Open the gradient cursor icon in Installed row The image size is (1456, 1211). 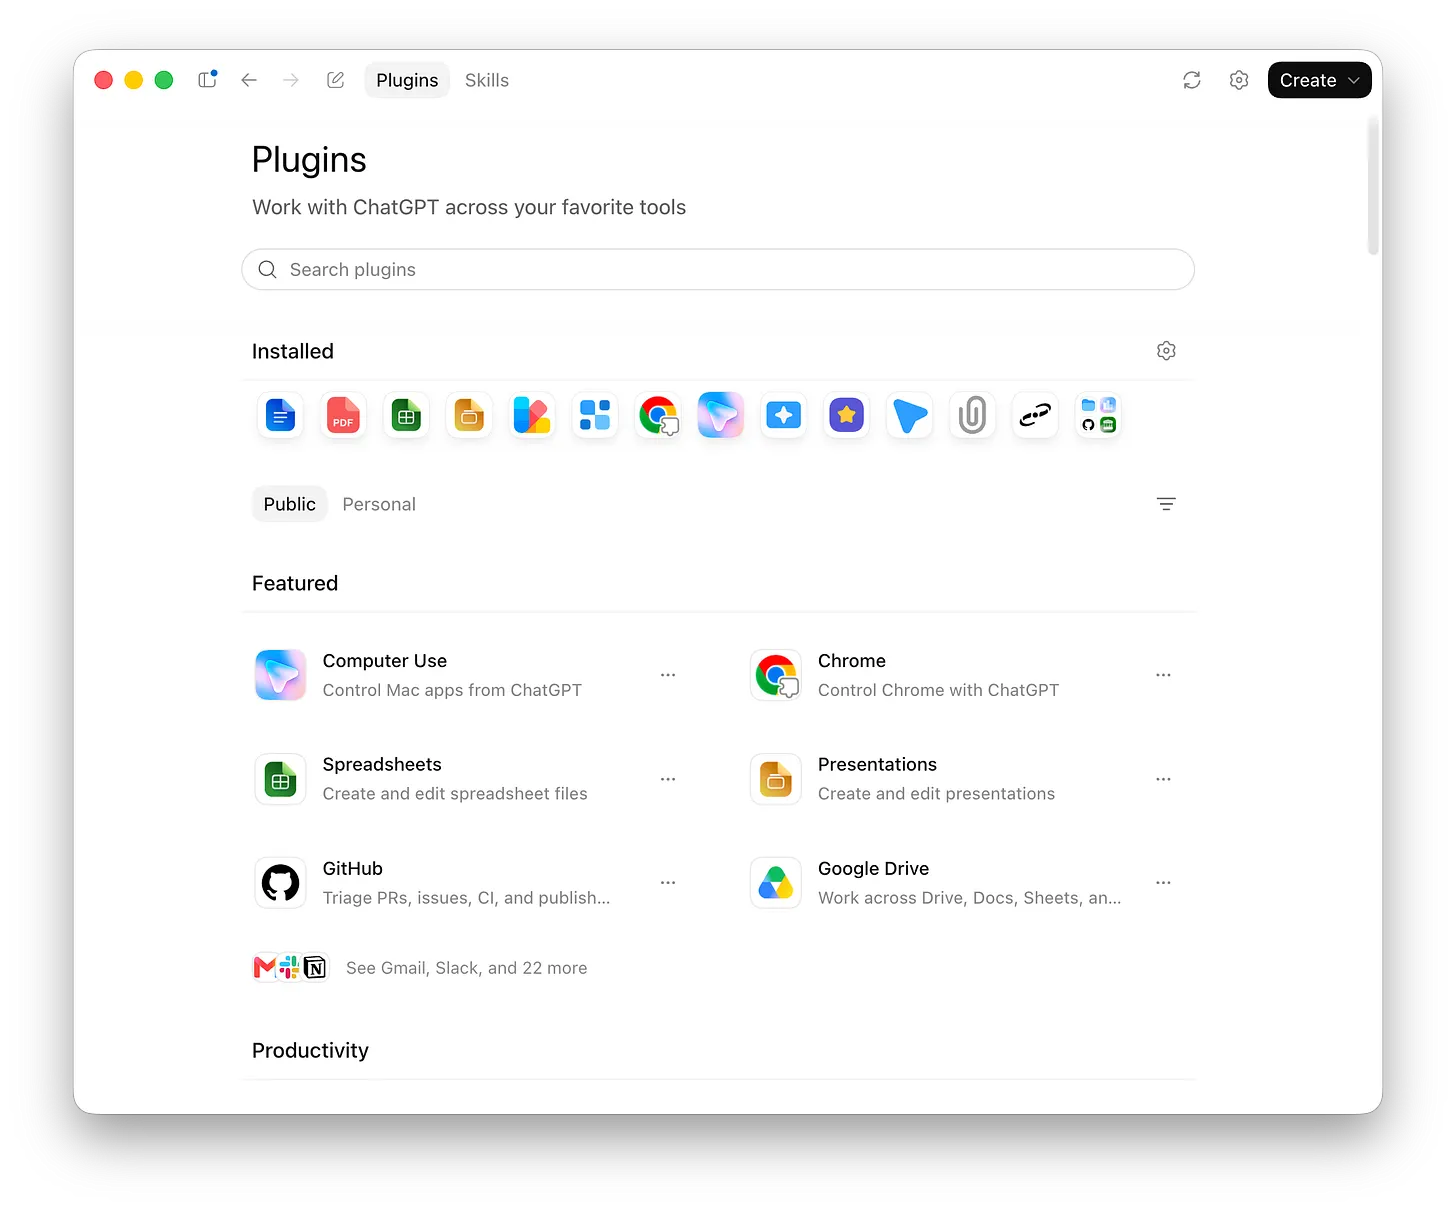pos(721,415)
